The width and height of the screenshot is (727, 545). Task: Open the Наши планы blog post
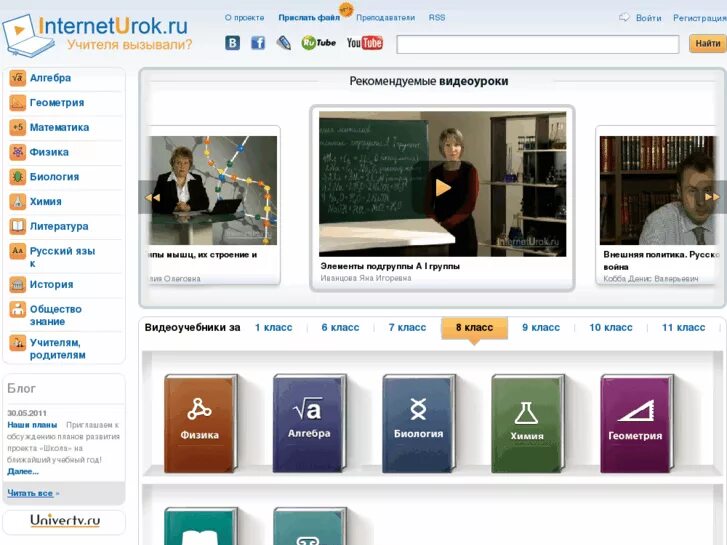32,425
